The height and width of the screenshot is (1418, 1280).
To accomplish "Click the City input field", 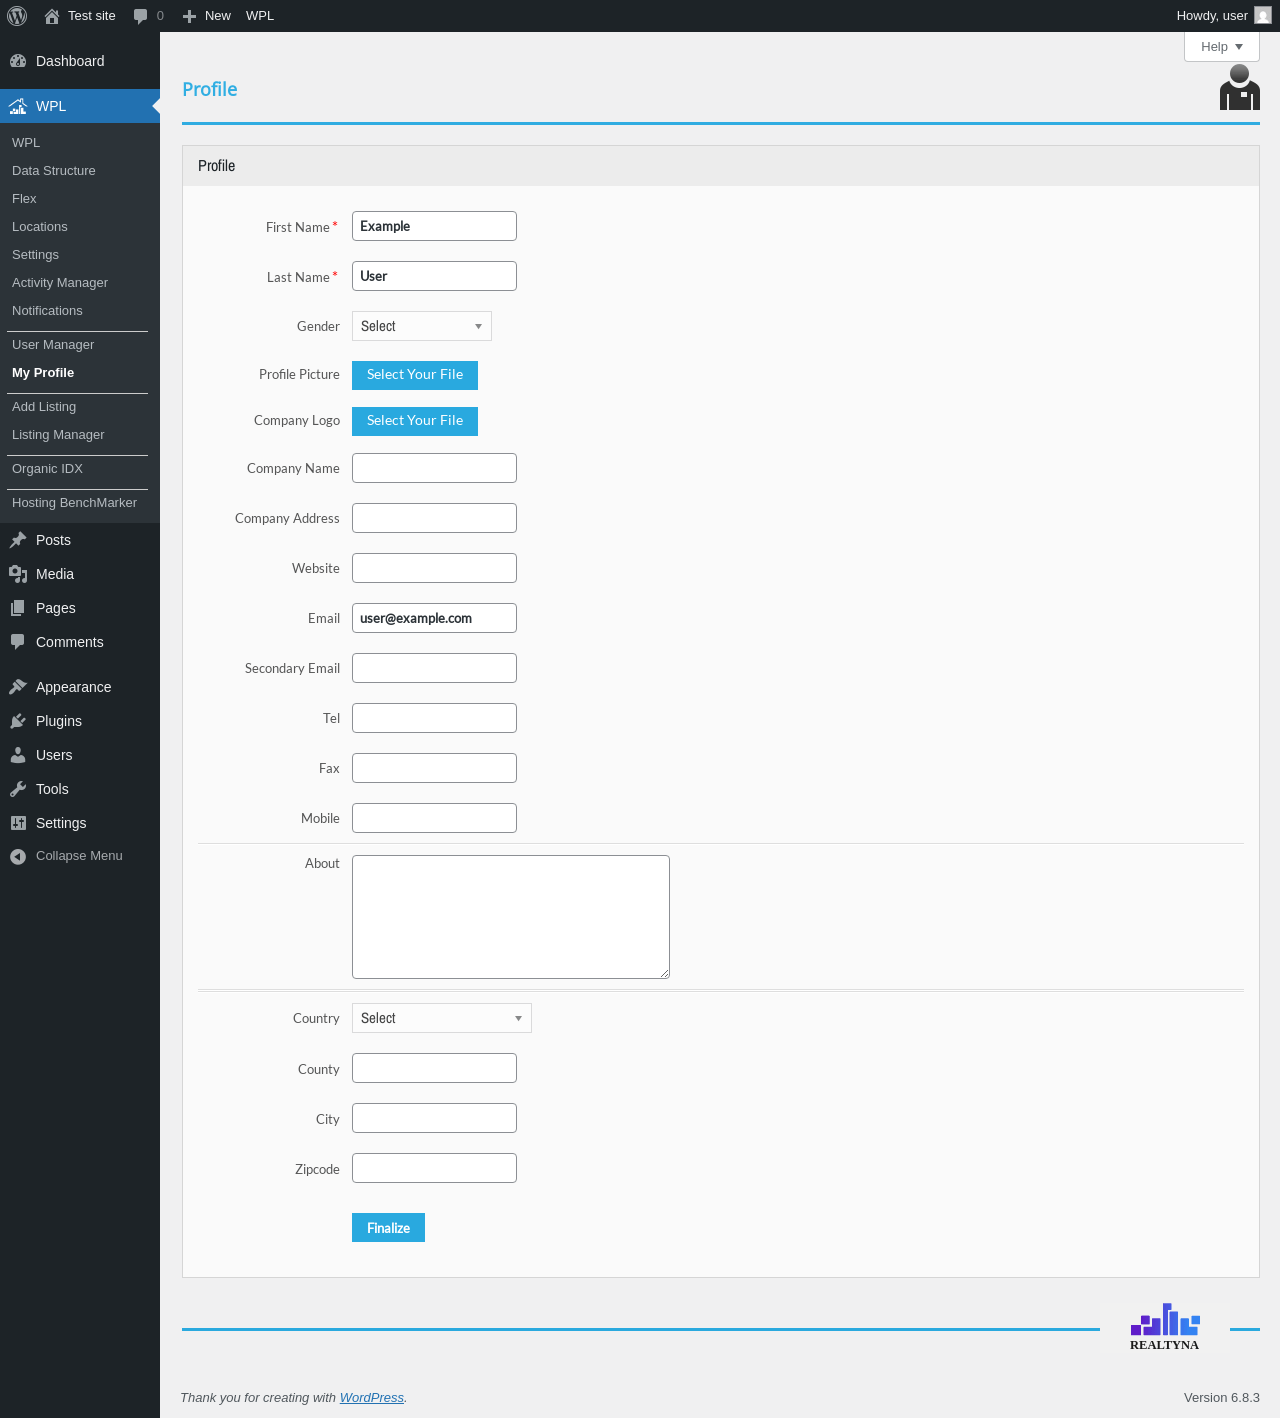I will point(434,1118).
